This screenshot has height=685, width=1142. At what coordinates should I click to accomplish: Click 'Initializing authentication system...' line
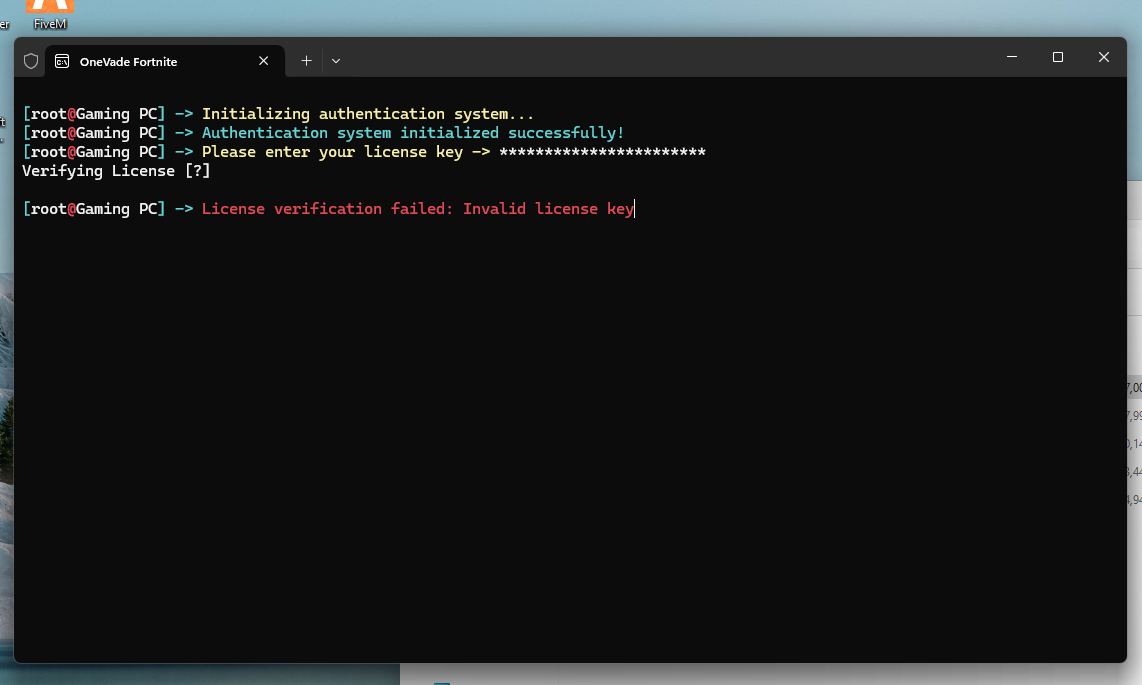point(368,114)
